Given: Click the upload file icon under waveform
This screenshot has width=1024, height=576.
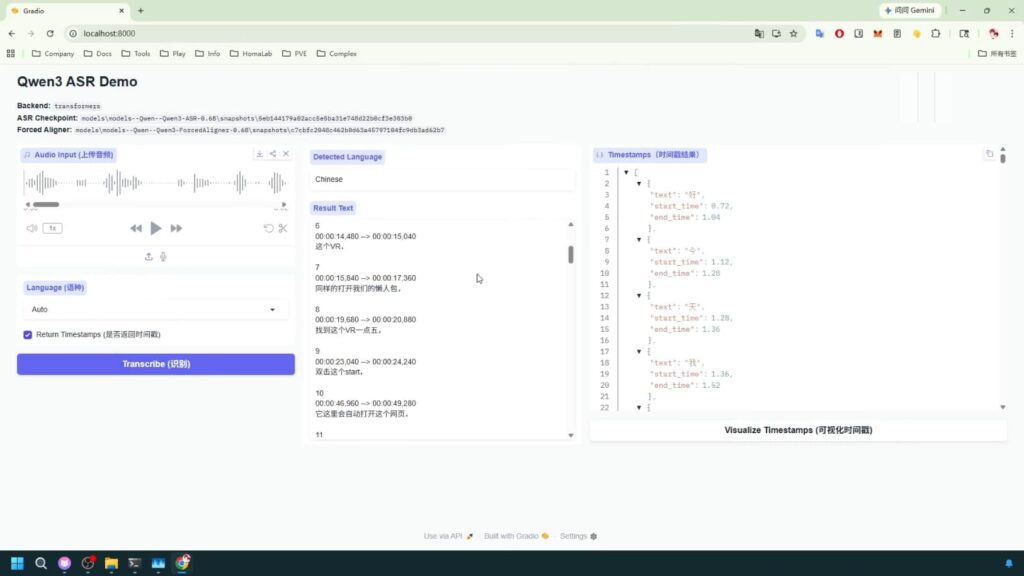Looking at the screenshot, I should pos(149,256).
